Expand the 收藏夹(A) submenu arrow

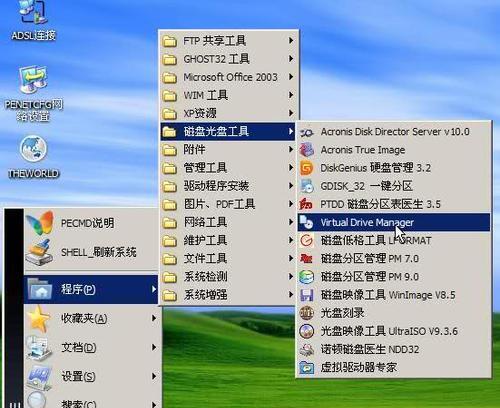(x=154, y=318)
